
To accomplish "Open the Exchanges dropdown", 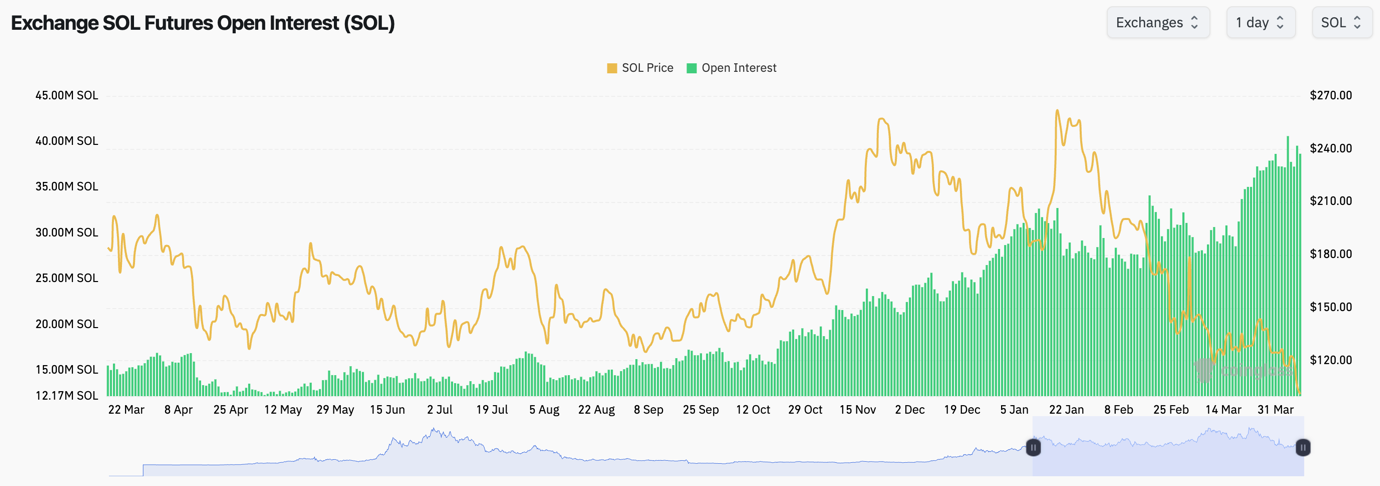I will (1157, 23).
